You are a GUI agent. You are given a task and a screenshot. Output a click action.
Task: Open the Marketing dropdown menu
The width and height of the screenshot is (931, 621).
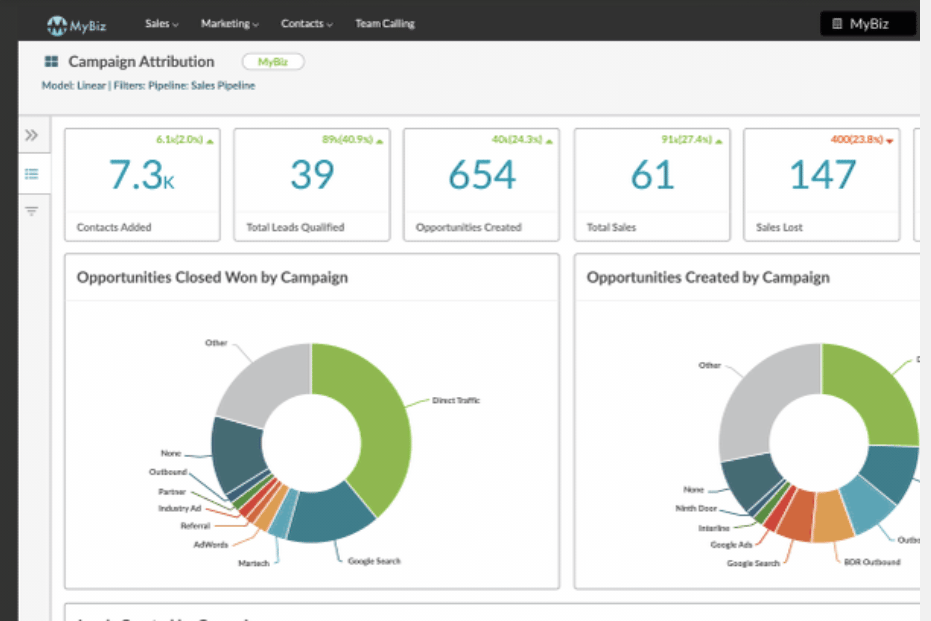(229, 23)
